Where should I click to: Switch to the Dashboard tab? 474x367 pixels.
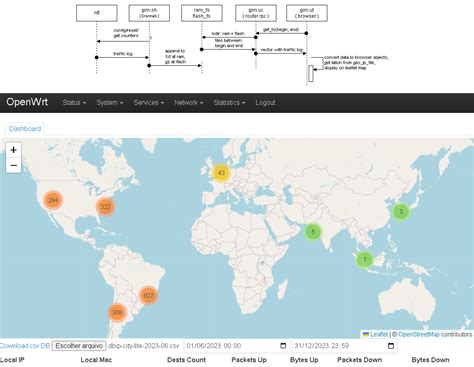[25, 129]
